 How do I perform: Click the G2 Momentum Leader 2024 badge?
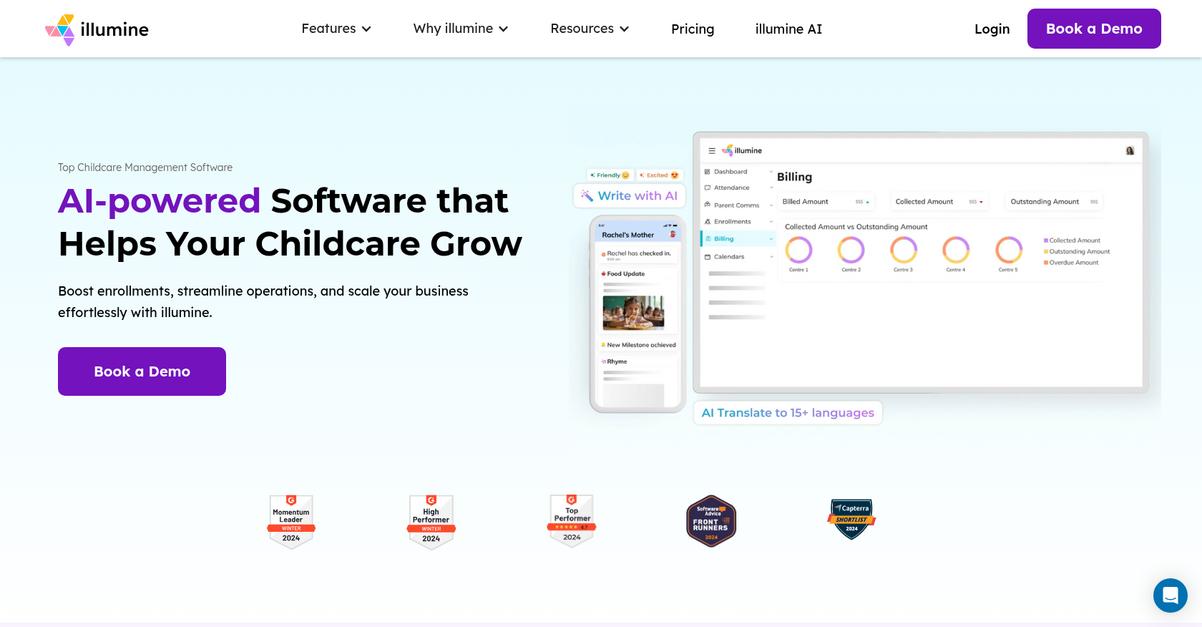coord(291,521)
